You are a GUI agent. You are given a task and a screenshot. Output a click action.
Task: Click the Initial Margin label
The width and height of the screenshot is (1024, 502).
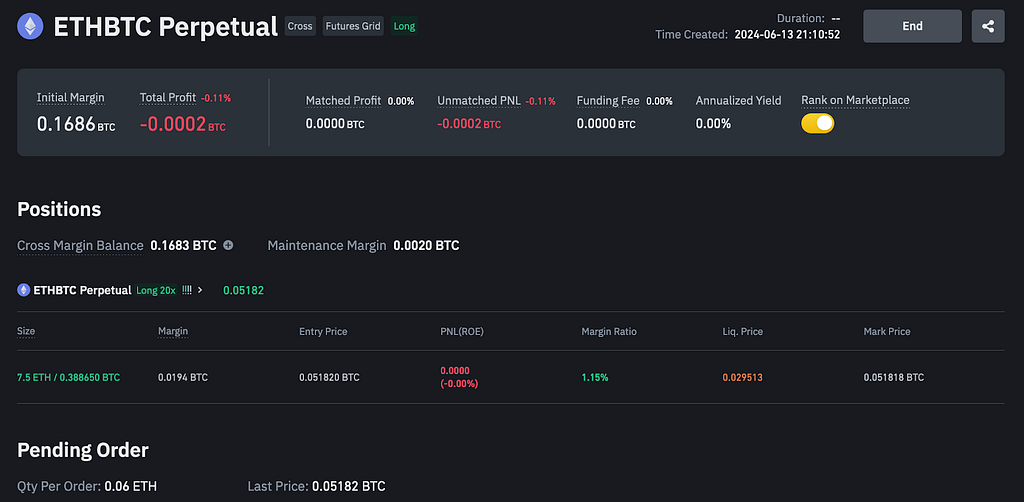(71, 98)
